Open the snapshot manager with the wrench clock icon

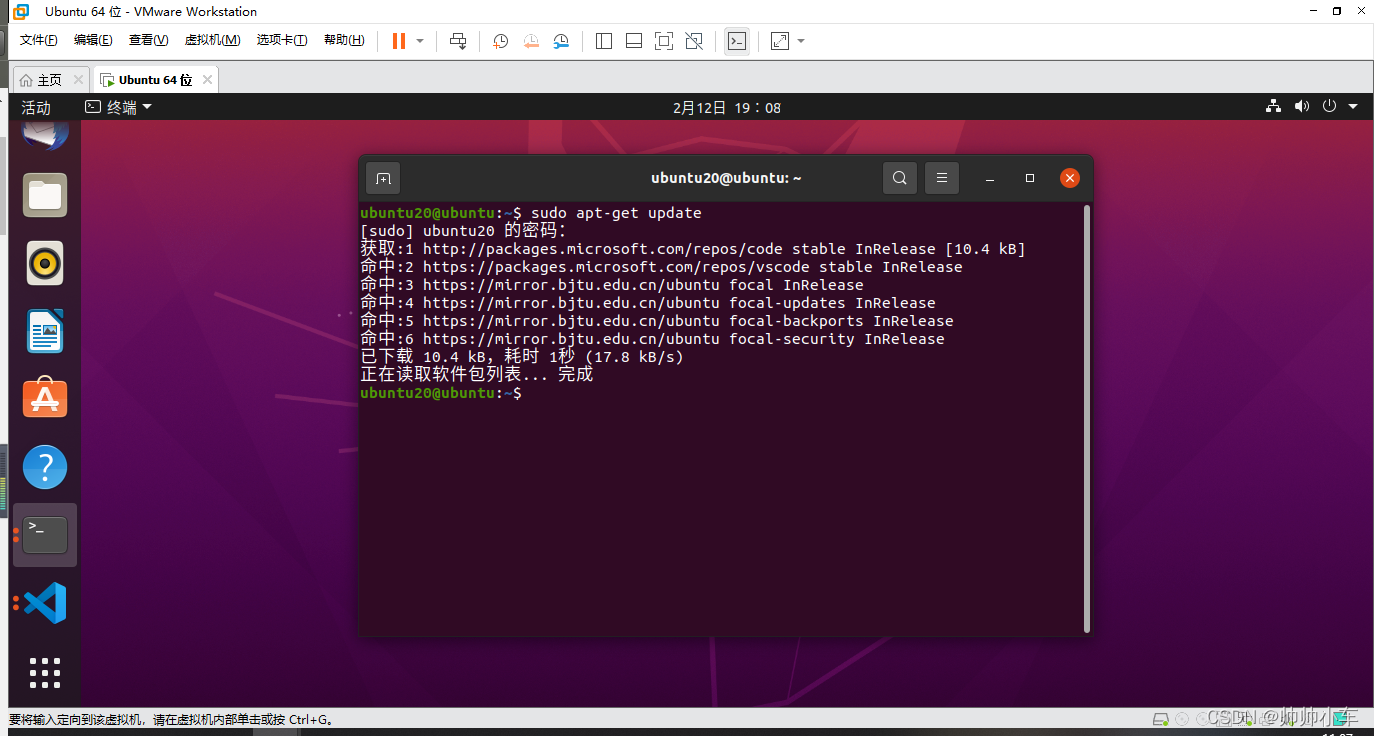[561, 41]
